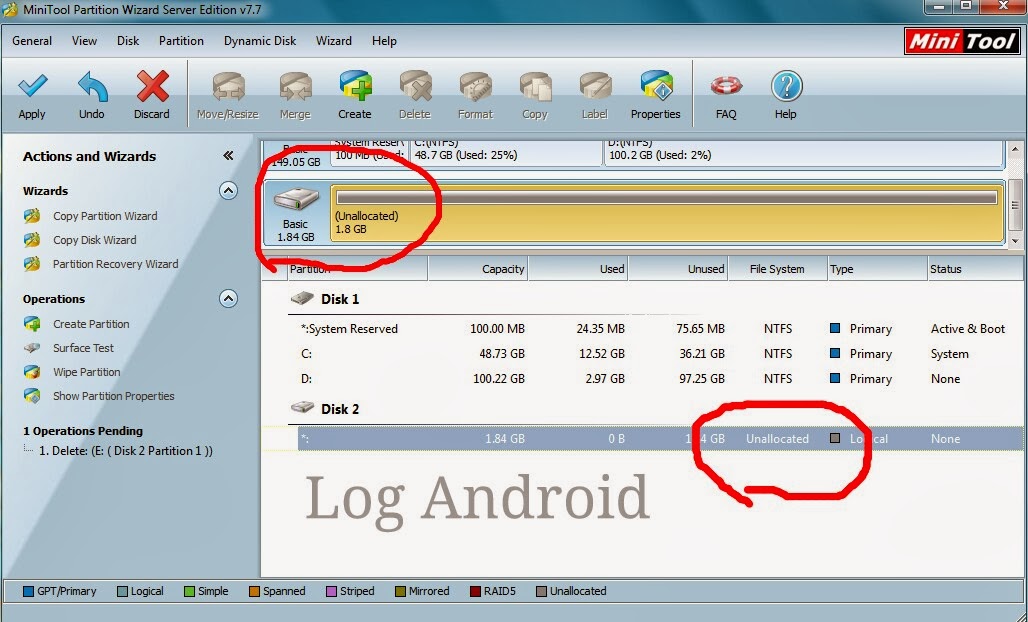1028x622 pixels.
Task: Launch Partition Recovery Wizard link
Action: pos(115,264)
